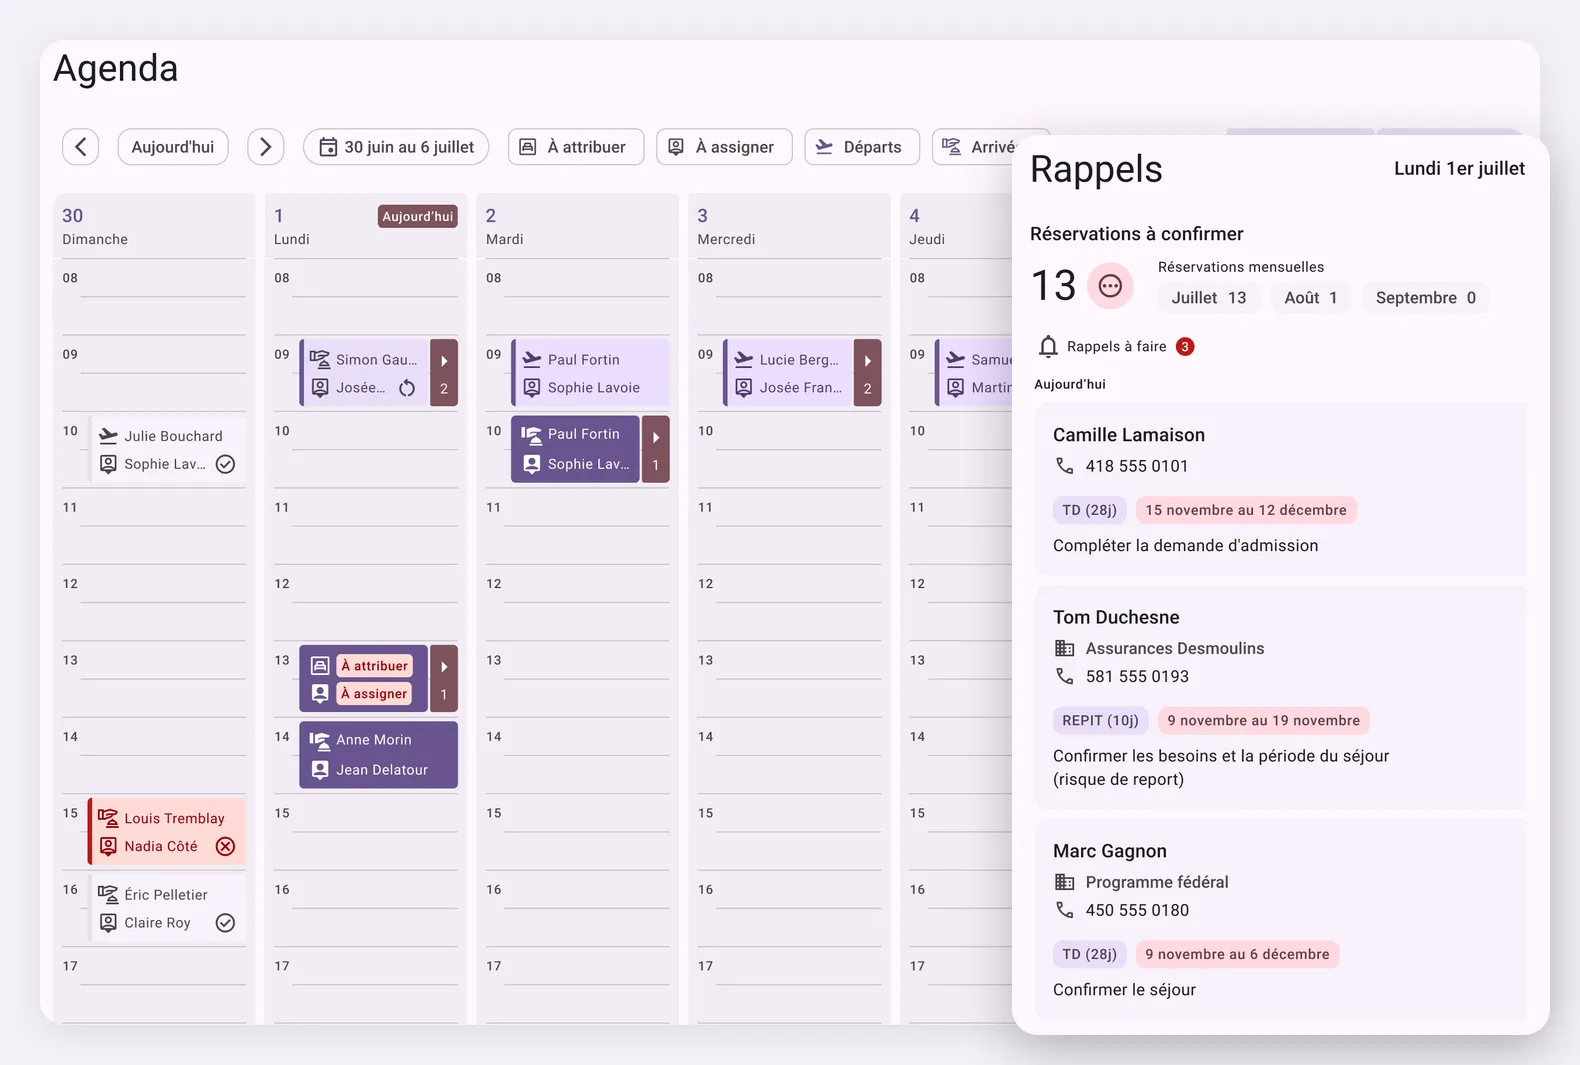The width and height of the screenshot is (1580, 1065).
Task: Click the person icon beside Claire Roy
Action: click(x=108, y=923)
